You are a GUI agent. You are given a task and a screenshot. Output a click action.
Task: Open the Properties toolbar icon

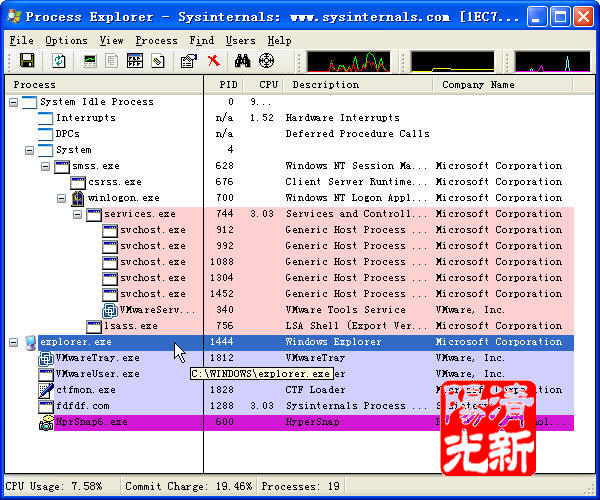coord(187,62)
